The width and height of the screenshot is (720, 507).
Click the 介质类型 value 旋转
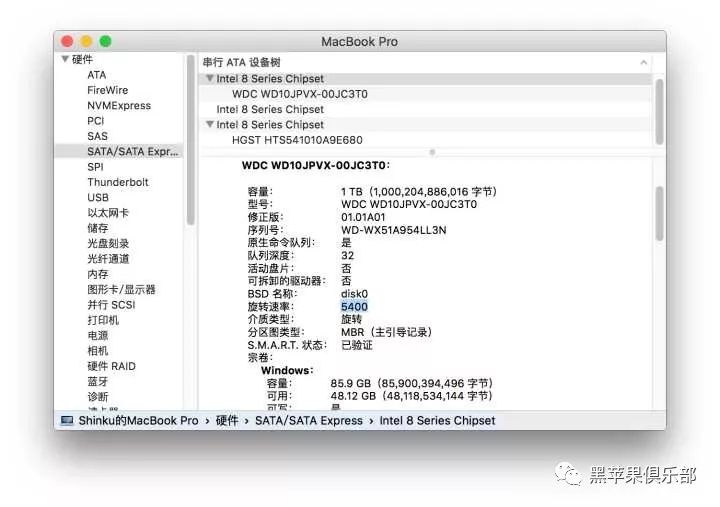[x=351, y=319]
